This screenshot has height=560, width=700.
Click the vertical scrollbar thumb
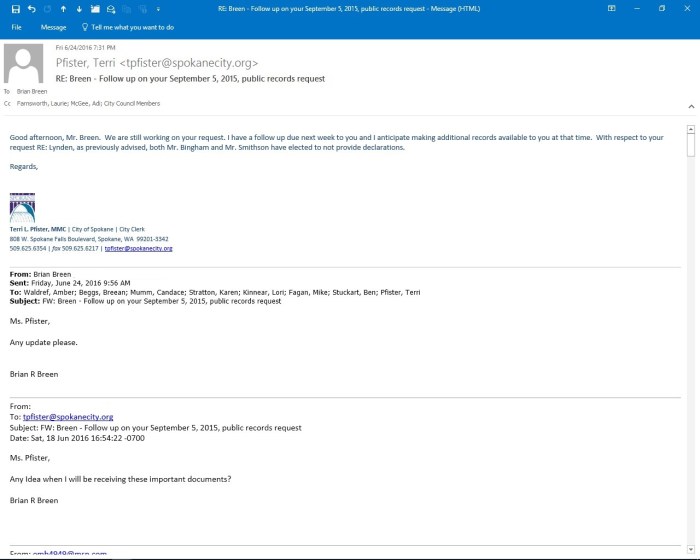tap(690, 146)
